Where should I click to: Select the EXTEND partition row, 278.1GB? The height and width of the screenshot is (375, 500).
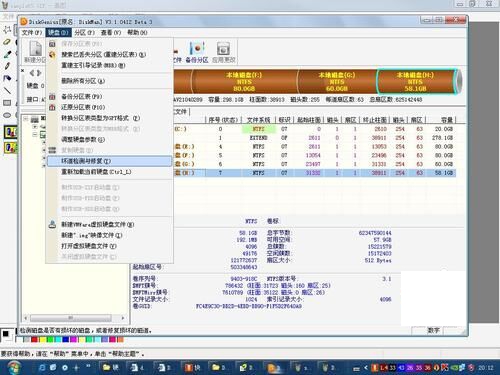314,138
